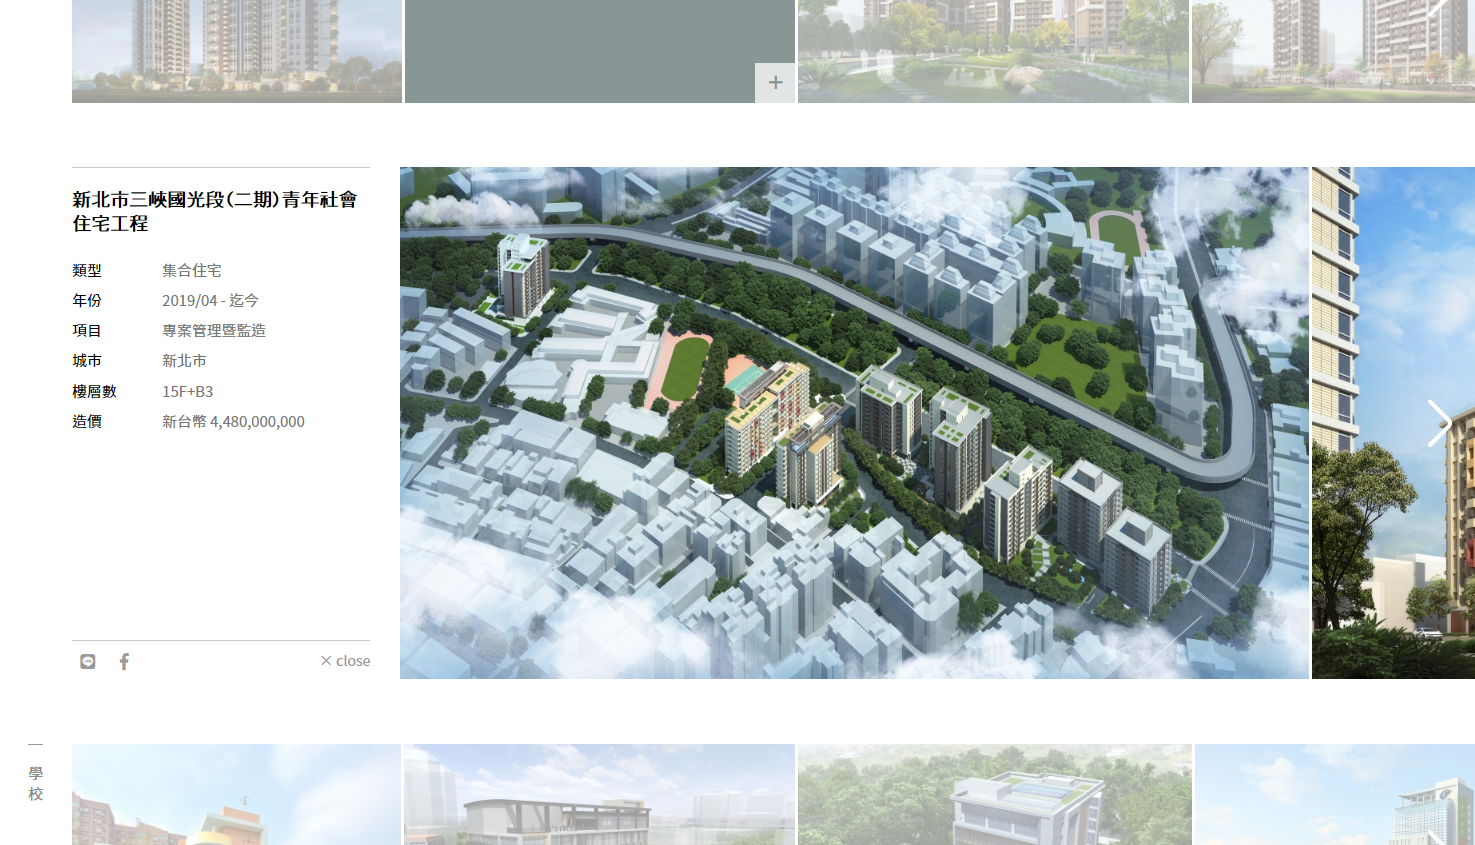Select the 2019/04 - 迄今 year value
The width and height of the screenshot is (1475, 845).
pos(210,301)
